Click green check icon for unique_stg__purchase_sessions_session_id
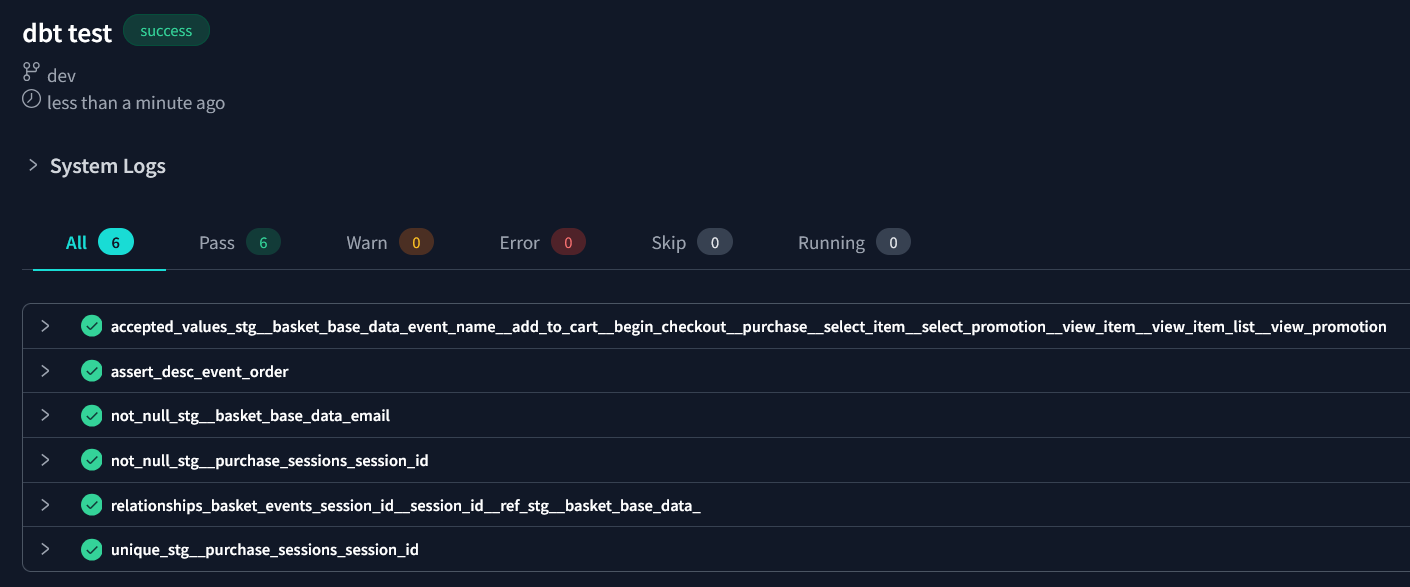 click(92, 549)
